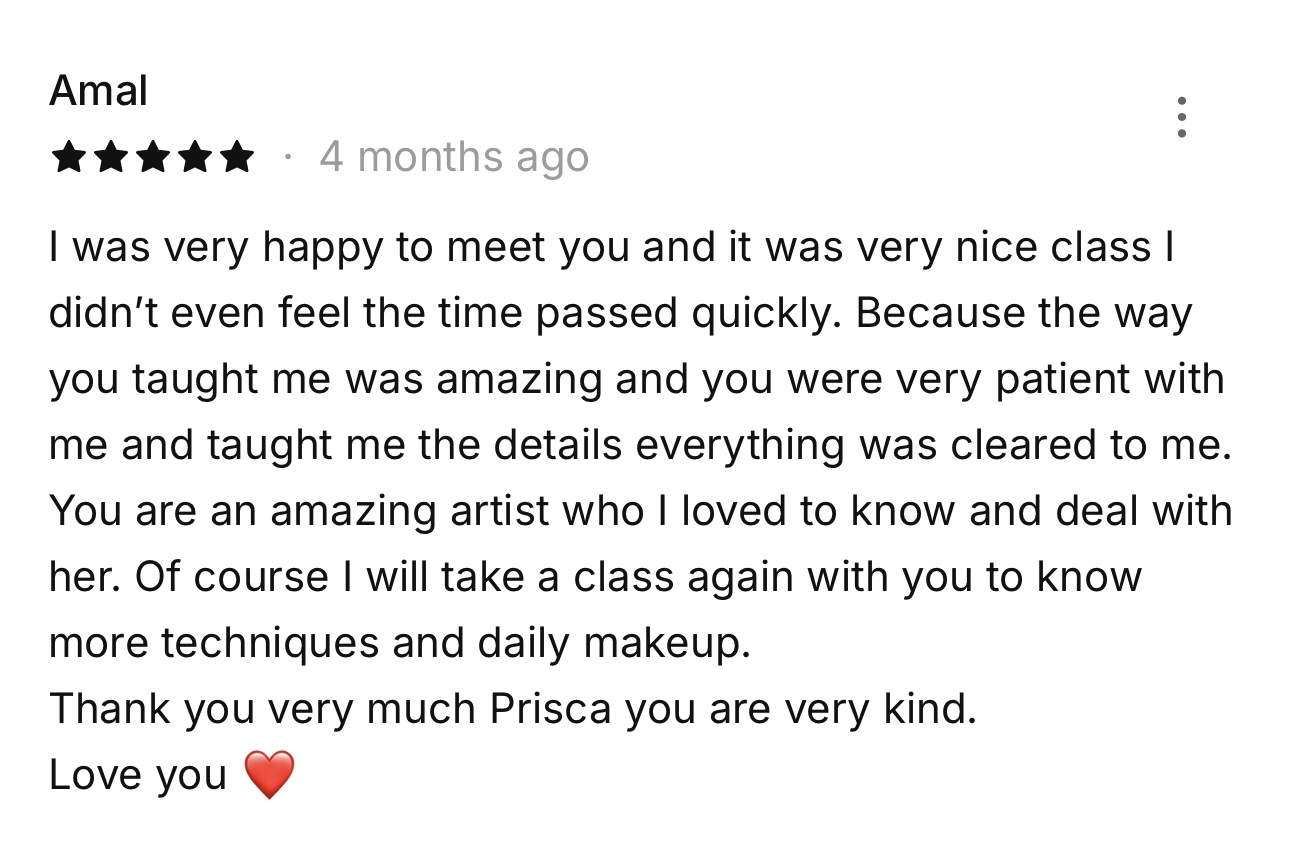Viewport: 1290px width, 846px height.
Task: Click the second star in the rating
Action: pos(111,157)
